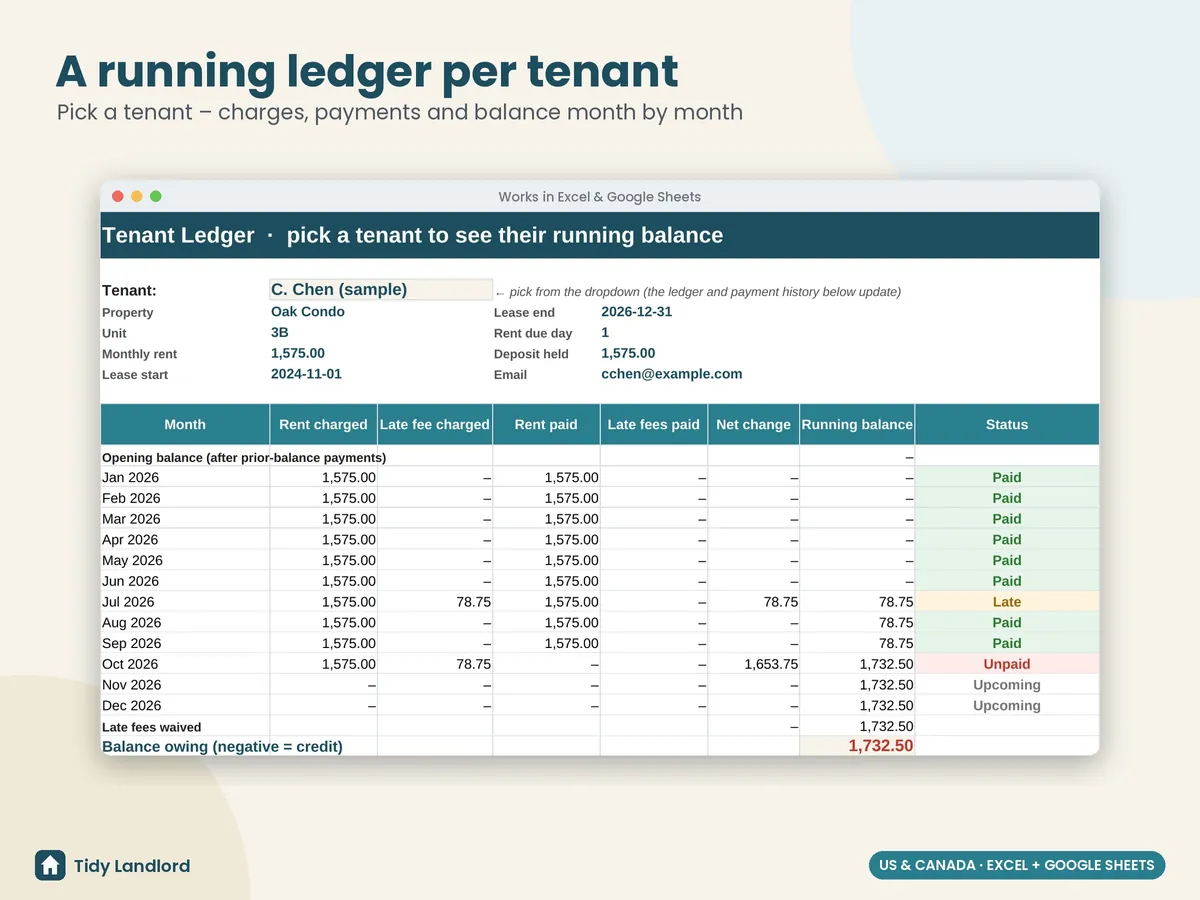Click the Oak Condo property value
This screenshot has height=900, width=1200.
(308, 312)
